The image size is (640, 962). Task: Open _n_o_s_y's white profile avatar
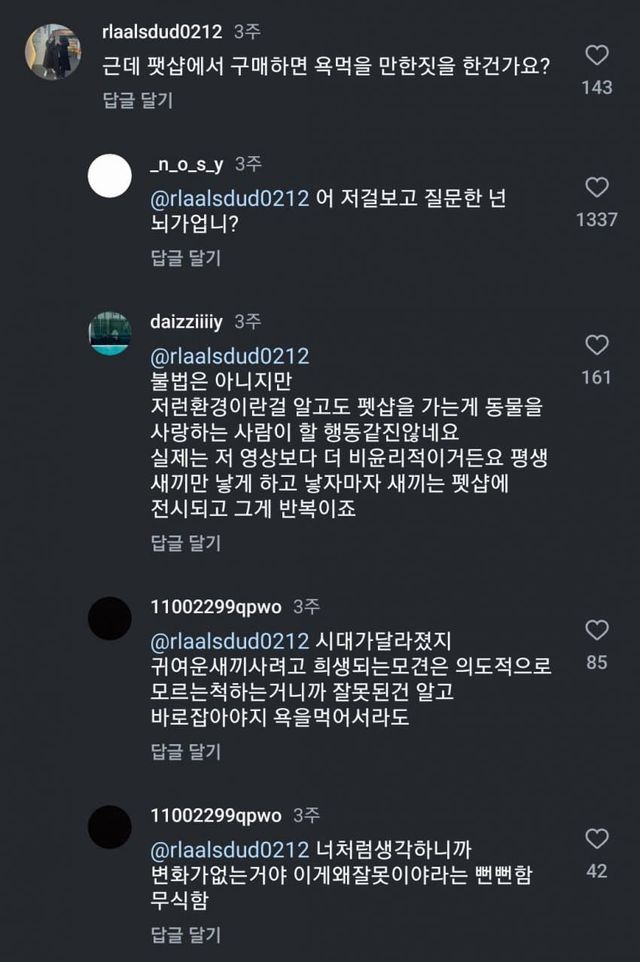click(110, 178)
